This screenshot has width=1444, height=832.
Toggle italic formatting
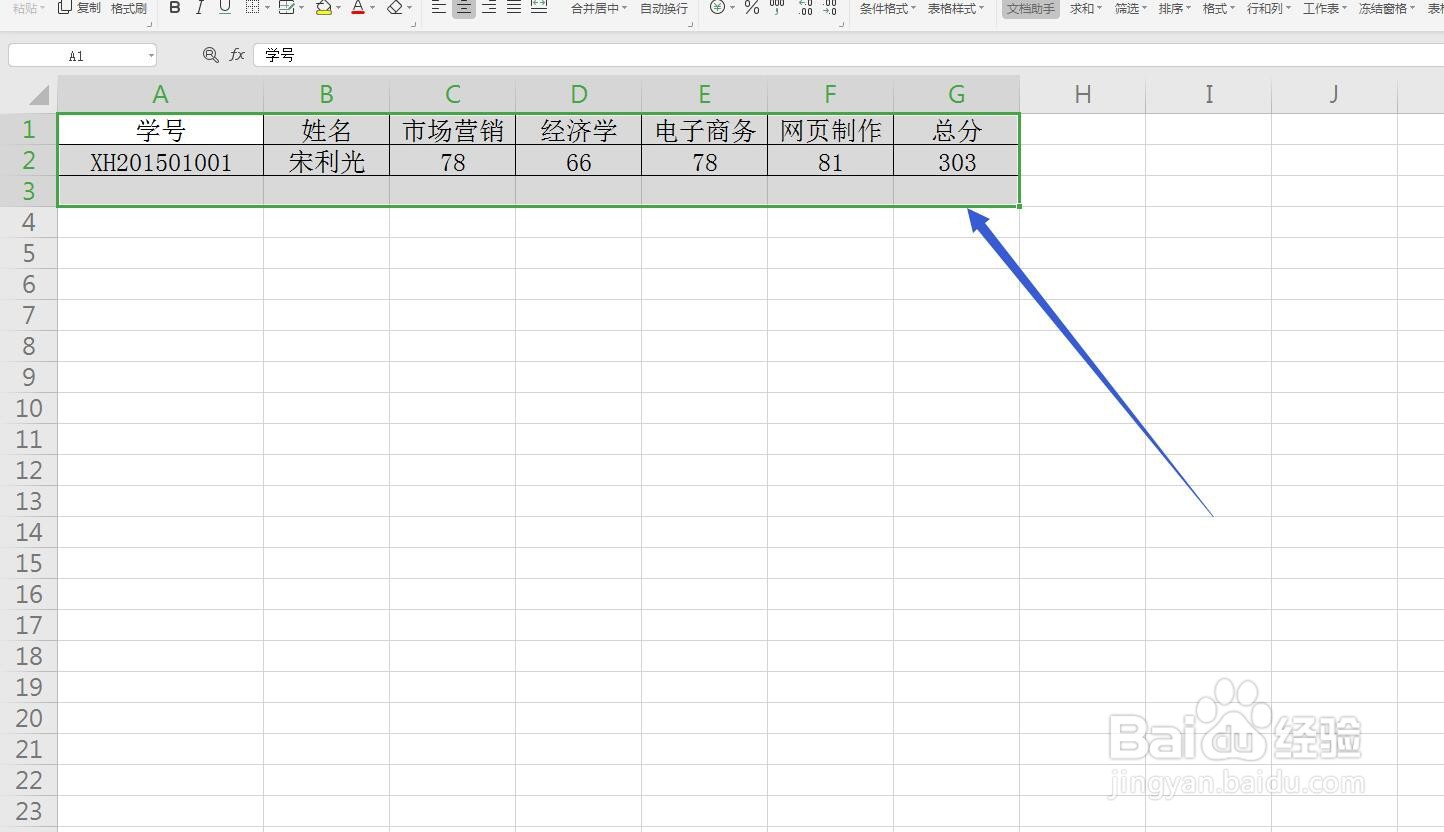tap(200, 8)
